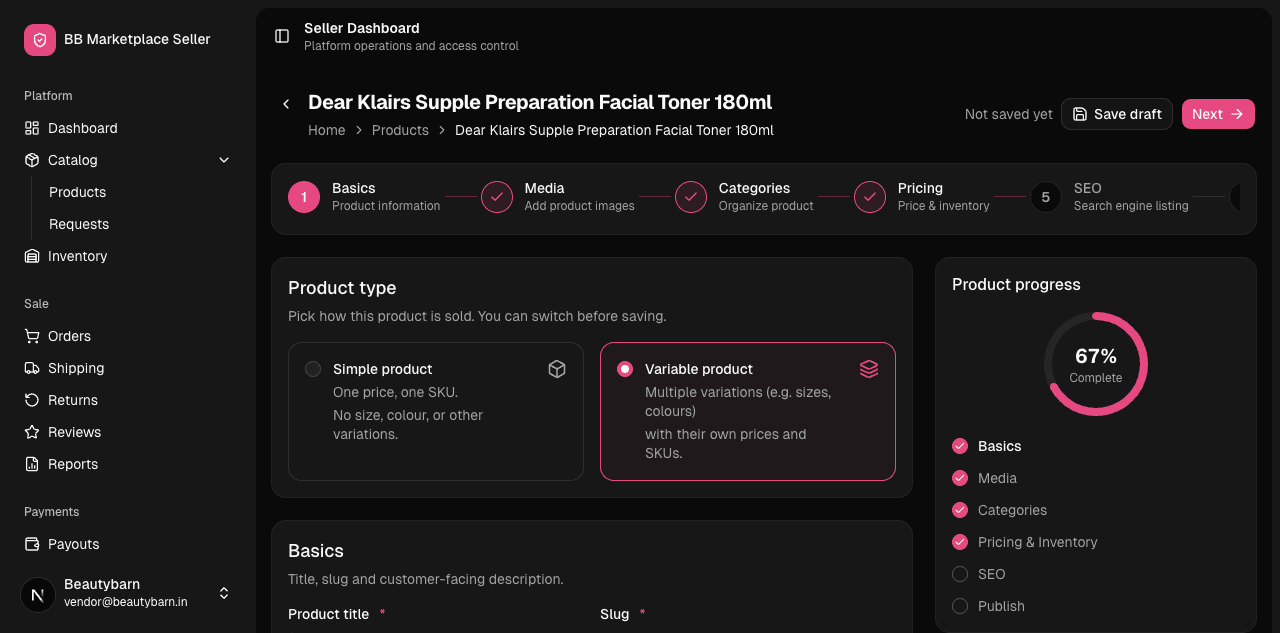Follow the Home breadcrumb link
Viewport: 1280px width, 633px height.
pyautogui.click(x=327, y=130)
